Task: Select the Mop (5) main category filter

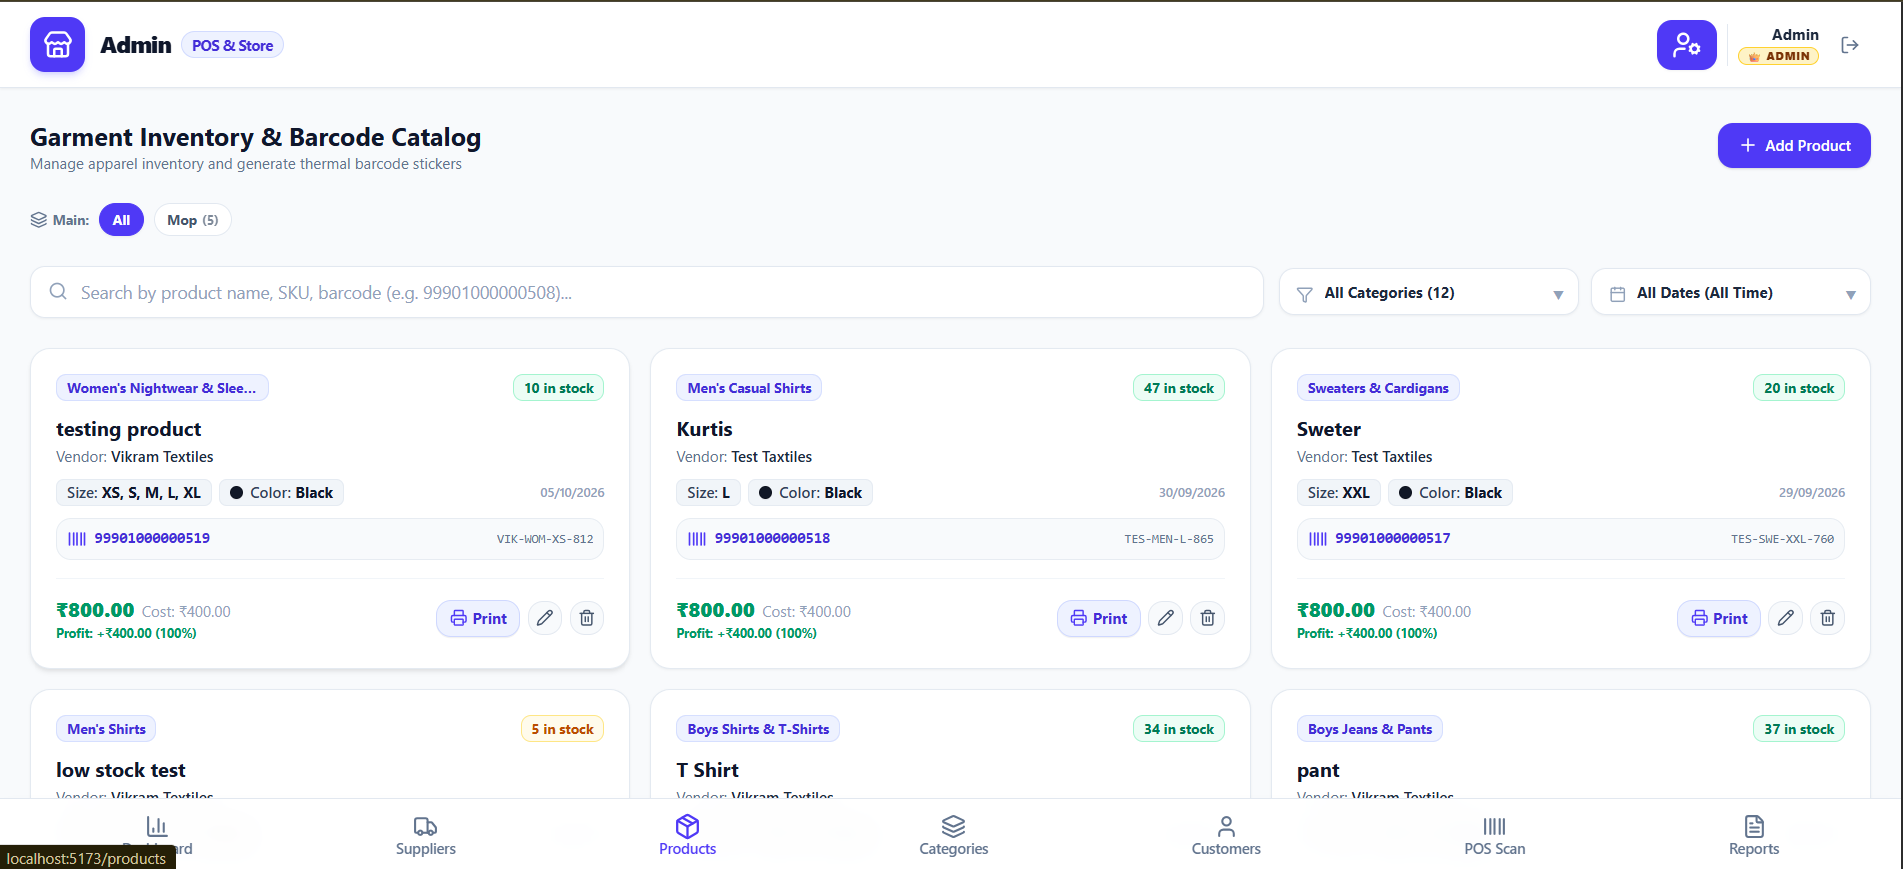Action: pyautogui.click(x=192, y=220)
